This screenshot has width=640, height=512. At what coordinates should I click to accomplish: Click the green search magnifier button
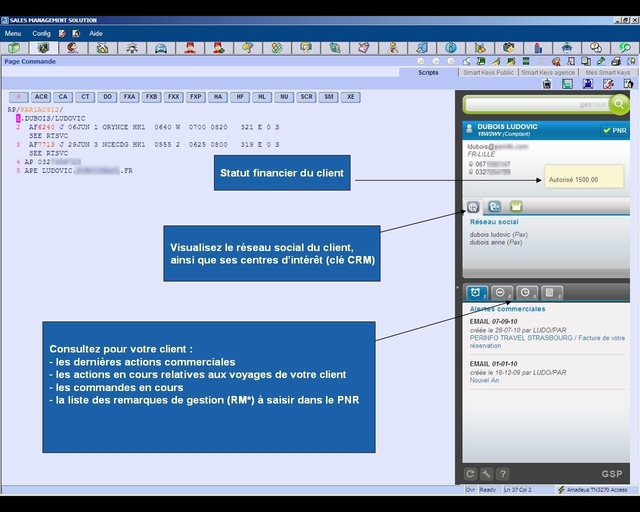619,104
